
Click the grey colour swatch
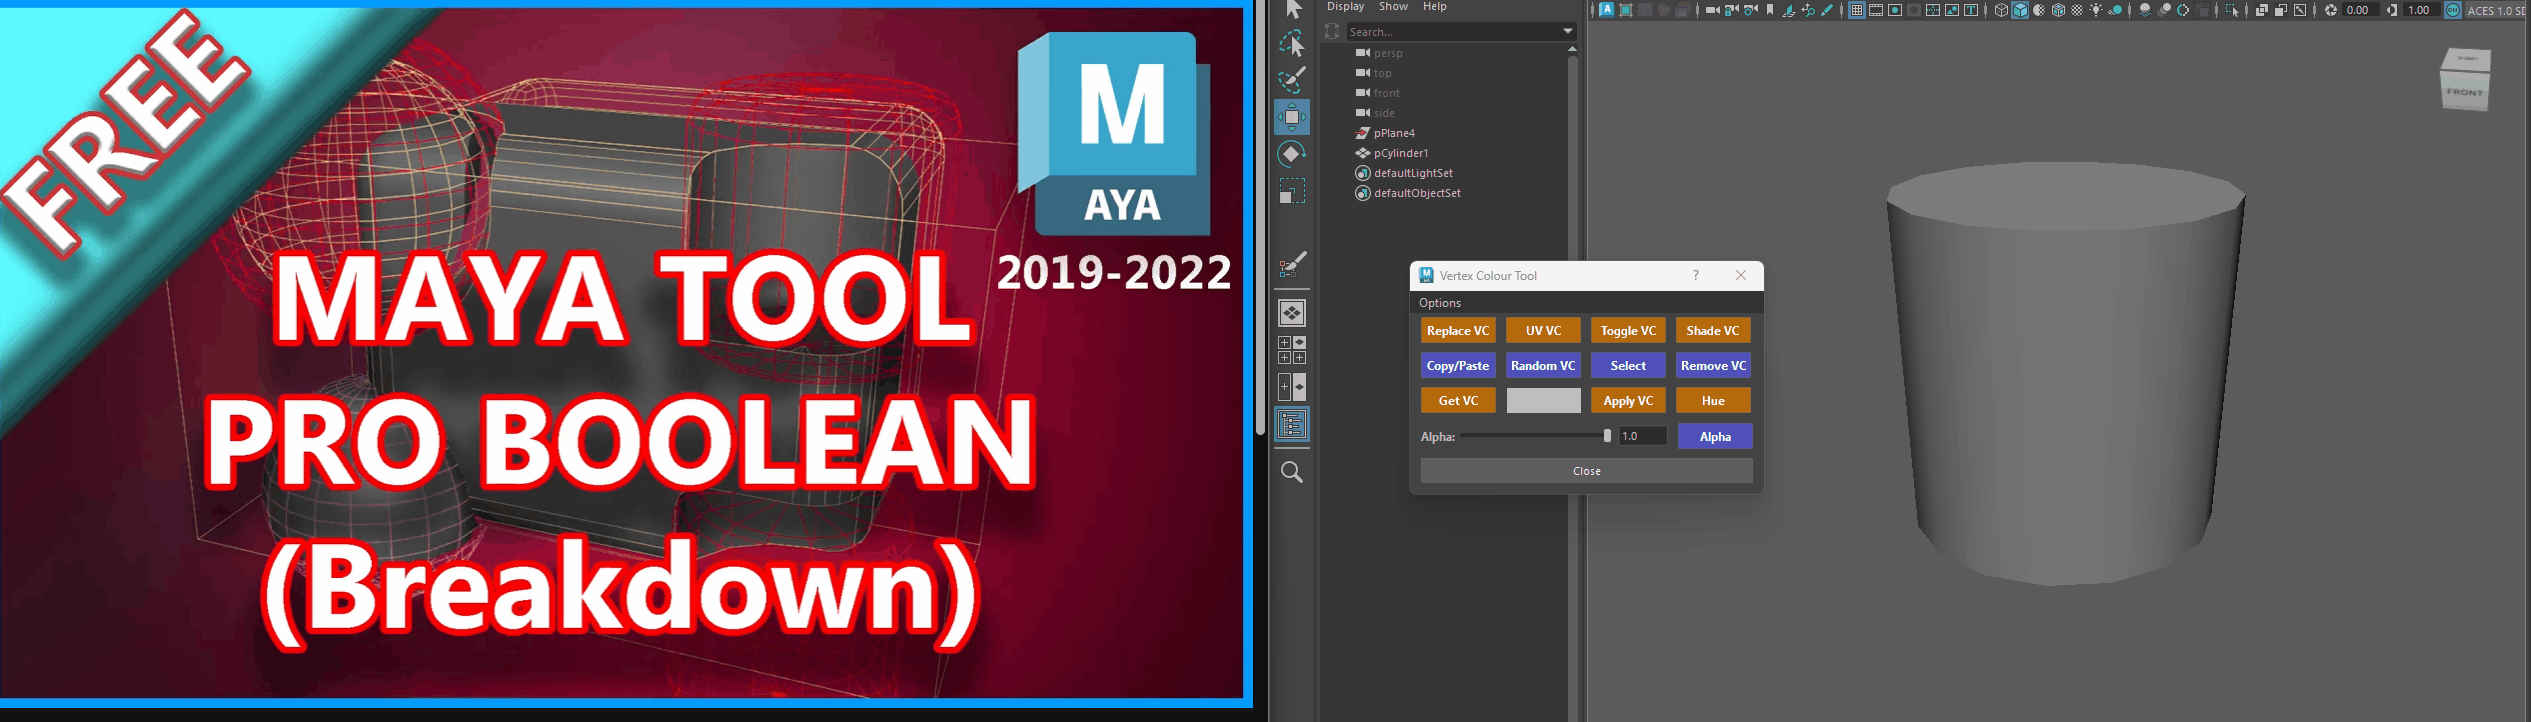(x=1543, y=401)
